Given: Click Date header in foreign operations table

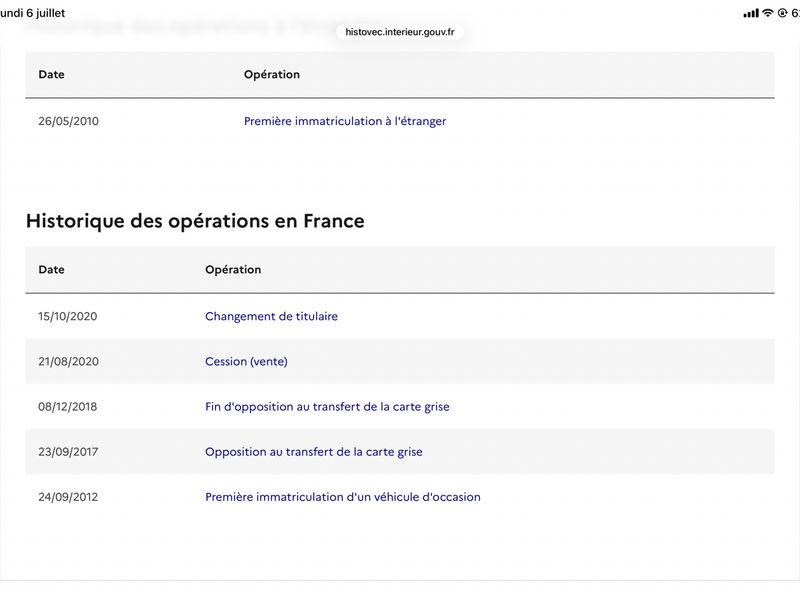Looking at the screenshot, I should point(52,74).
